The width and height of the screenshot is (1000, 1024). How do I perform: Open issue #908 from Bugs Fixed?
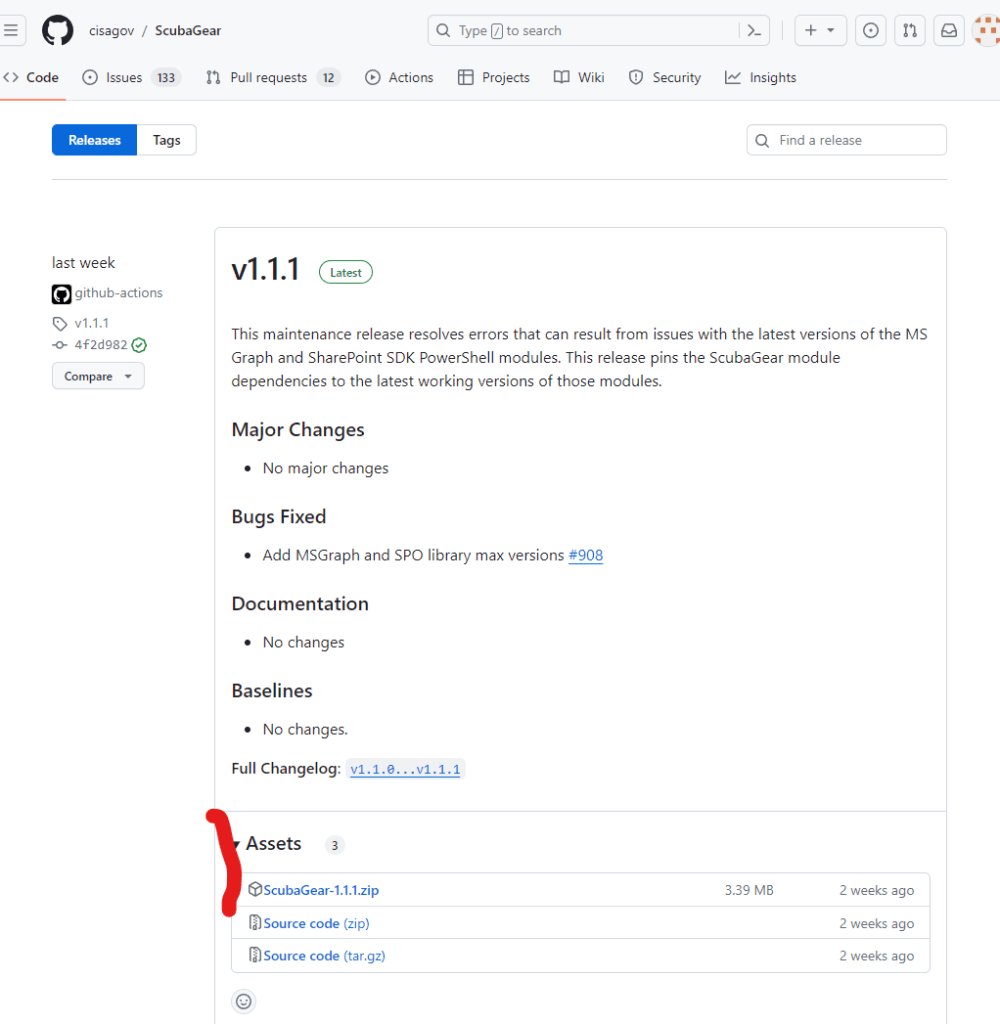[x=586, y=555]
